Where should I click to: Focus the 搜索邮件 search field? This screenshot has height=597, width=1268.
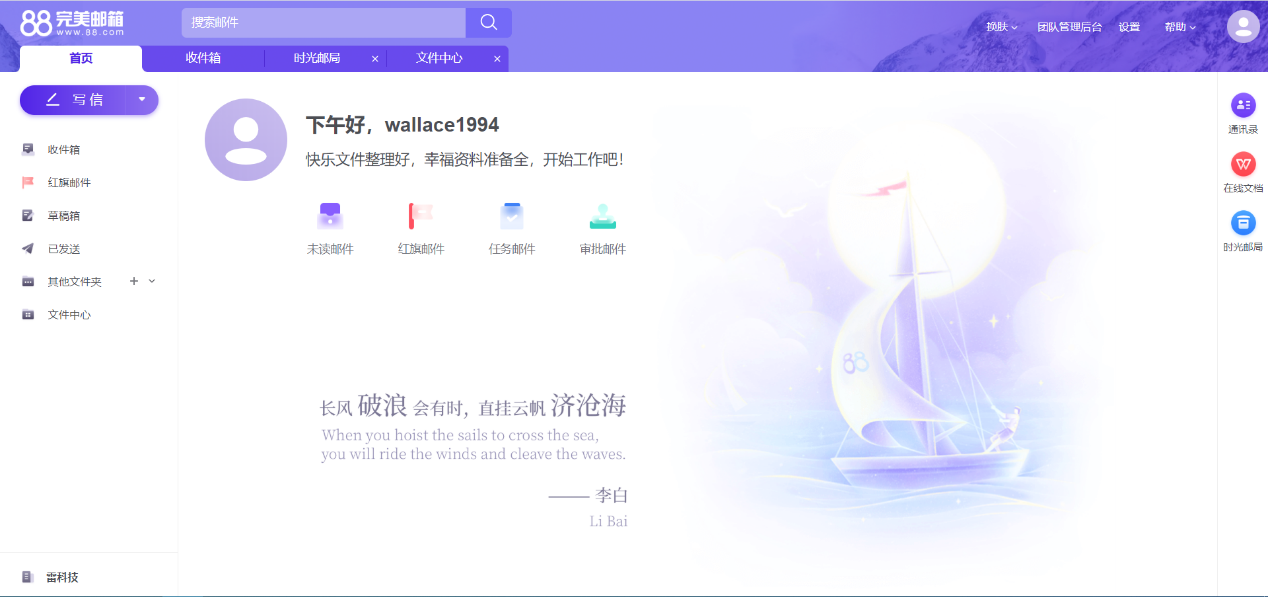point(324,22)
